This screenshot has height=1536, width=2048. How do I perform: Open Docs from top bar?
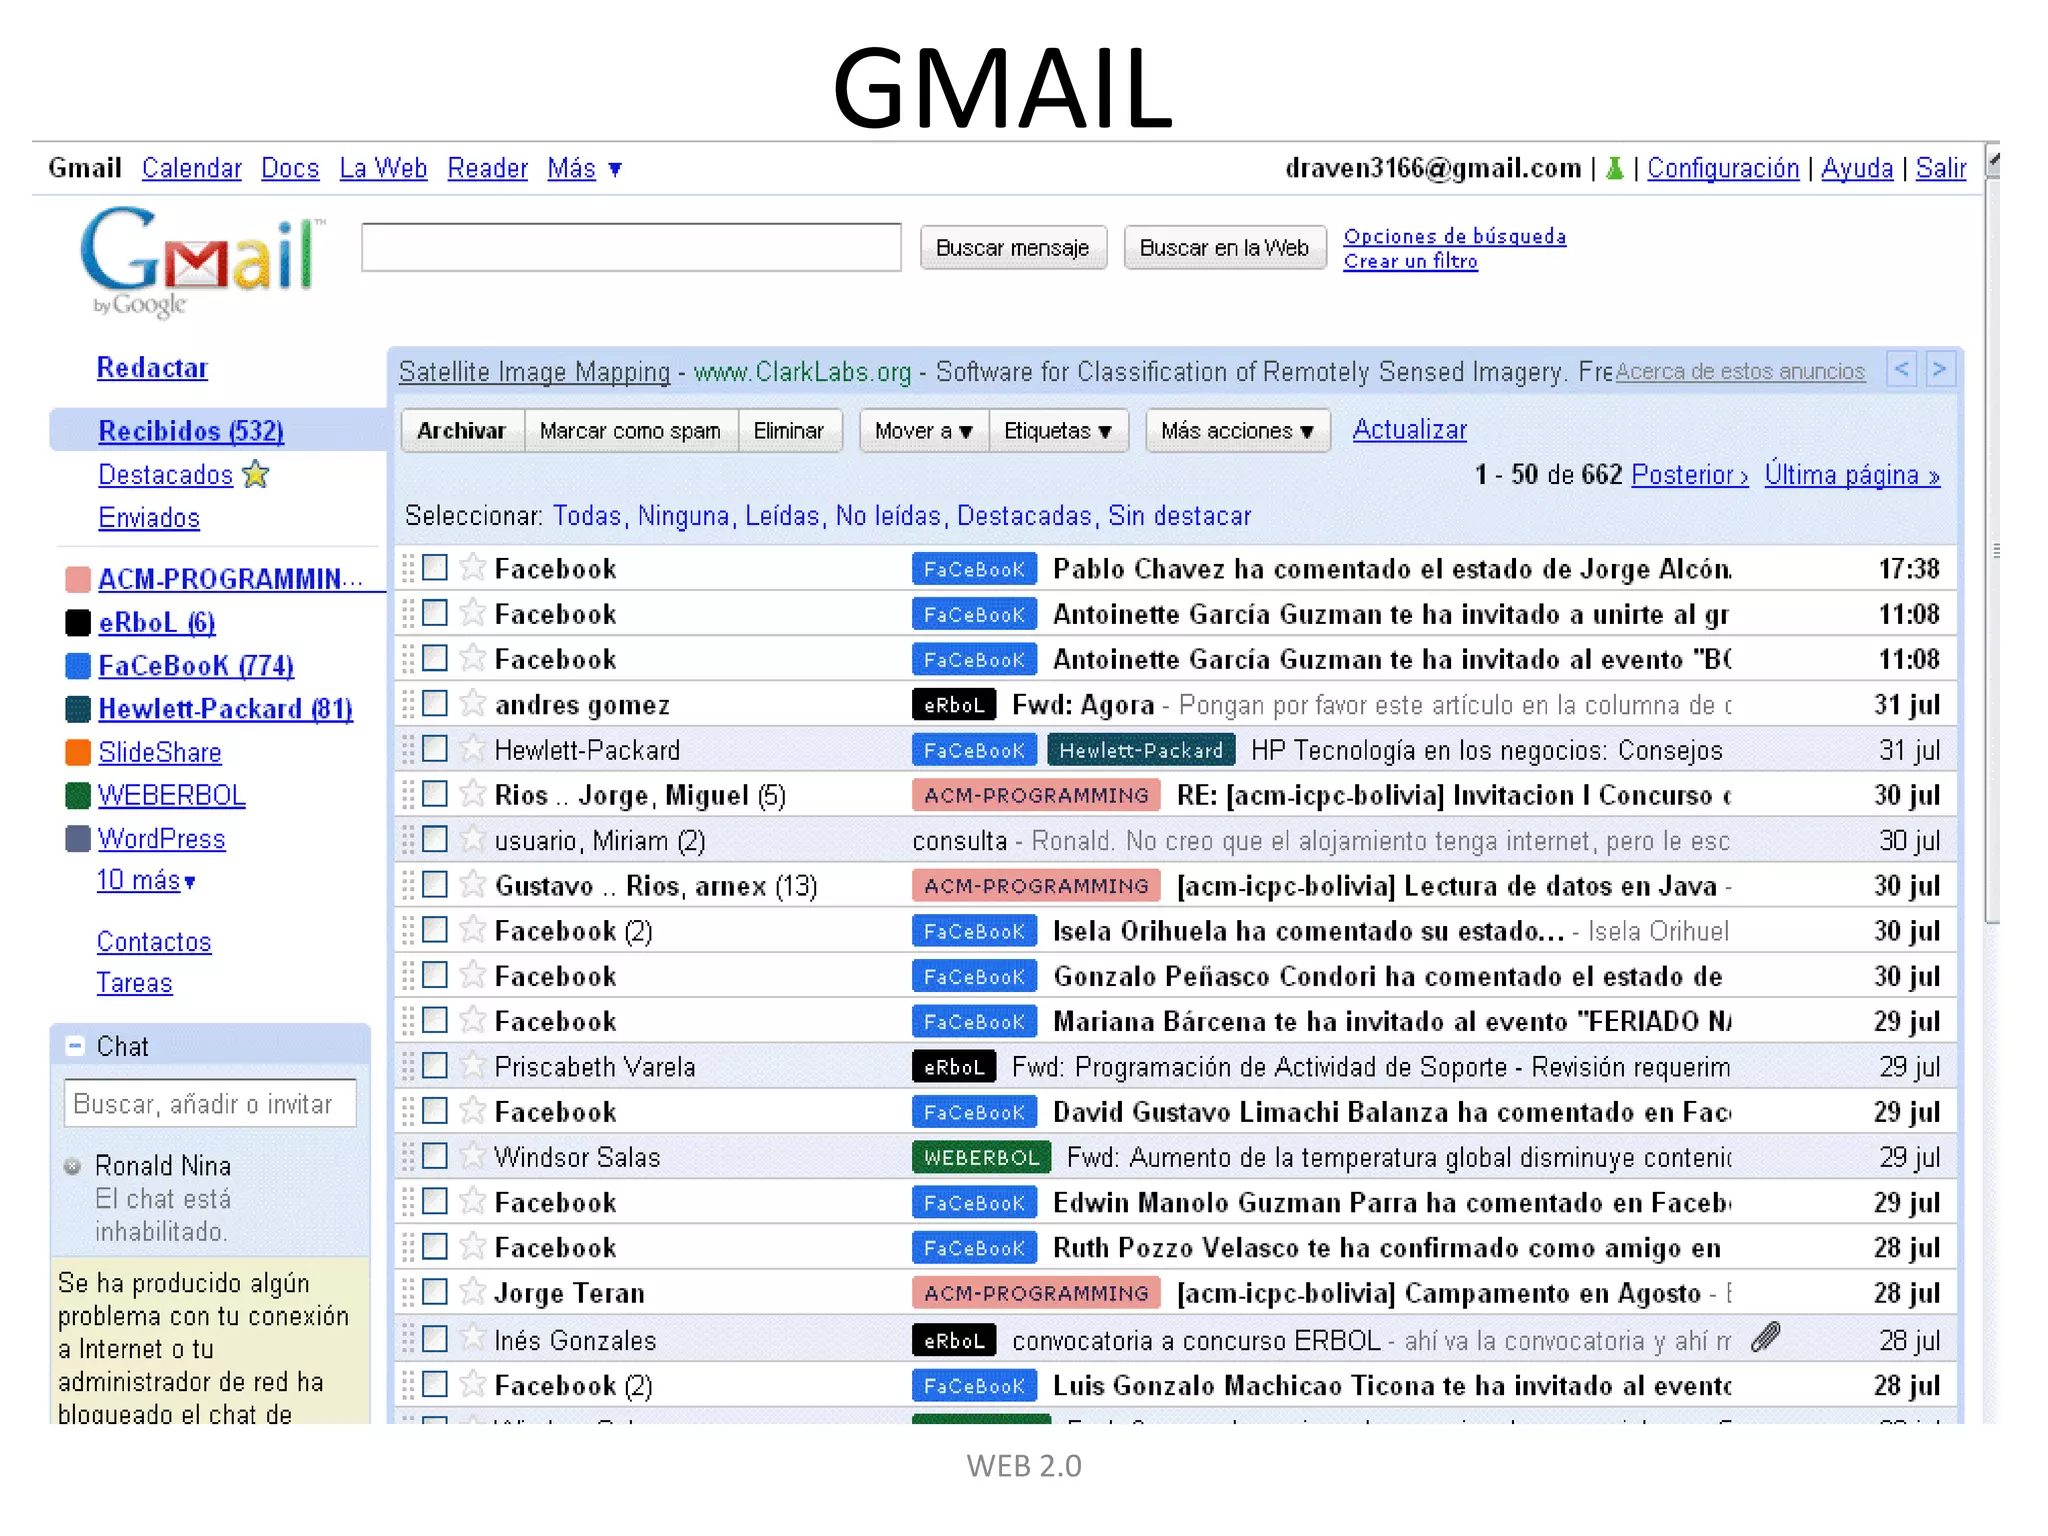coord(290,168)
